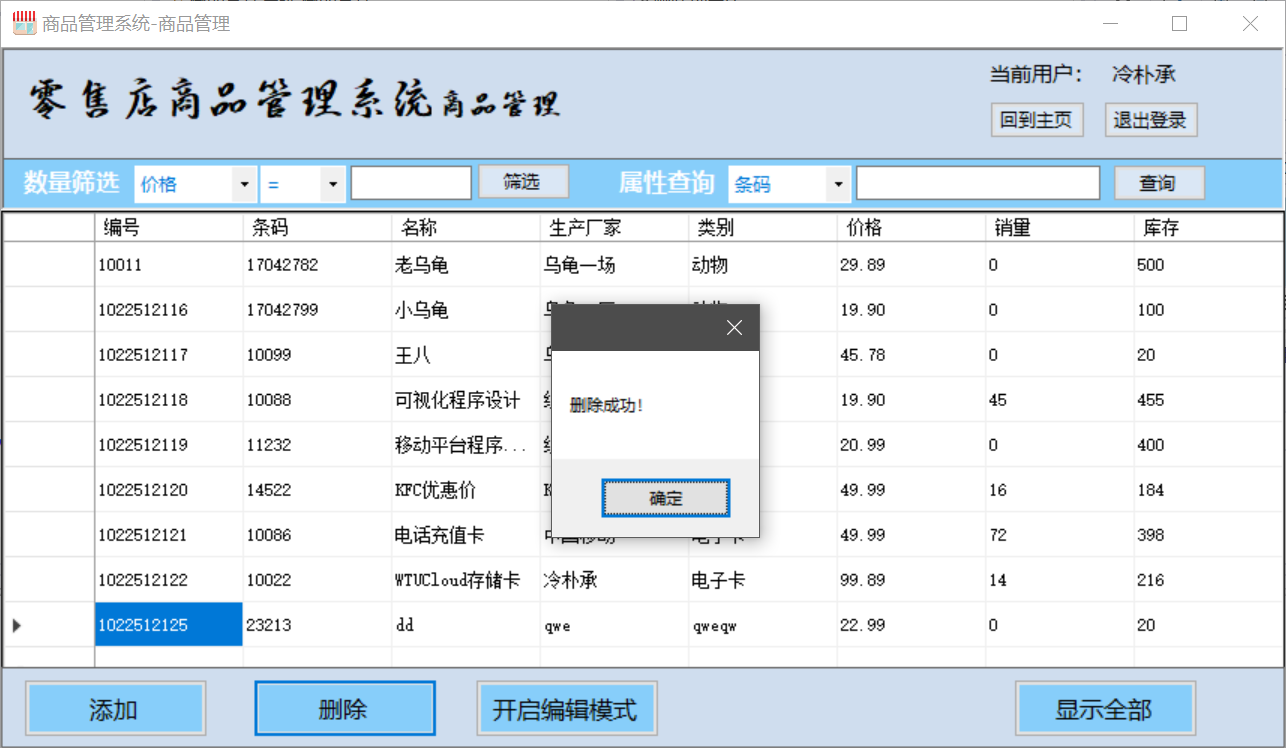Screen dimensions: 1286x748
Task: Click the 删除 button
Action: (x=345, y=709)
